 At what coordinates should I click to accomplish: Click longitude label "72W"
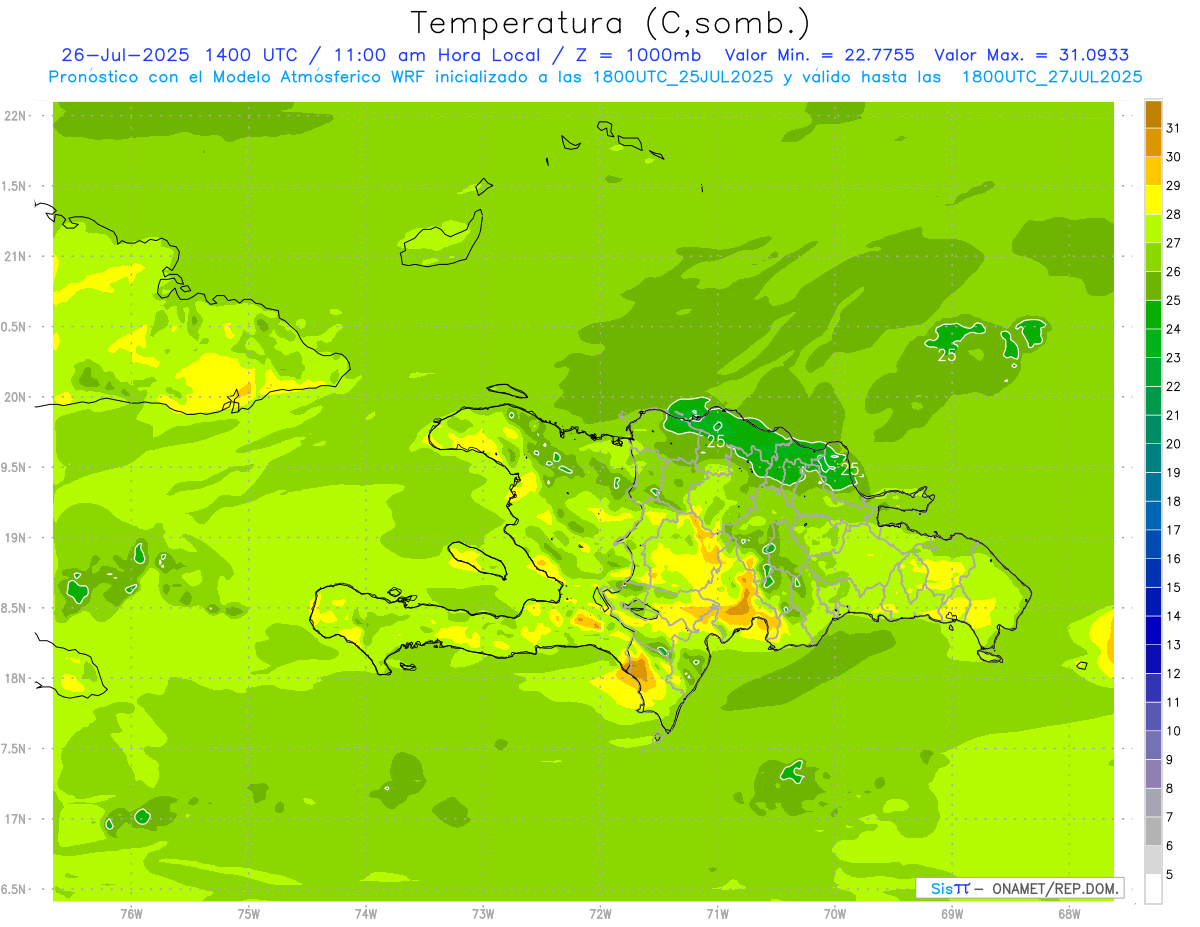click(601, 914)
